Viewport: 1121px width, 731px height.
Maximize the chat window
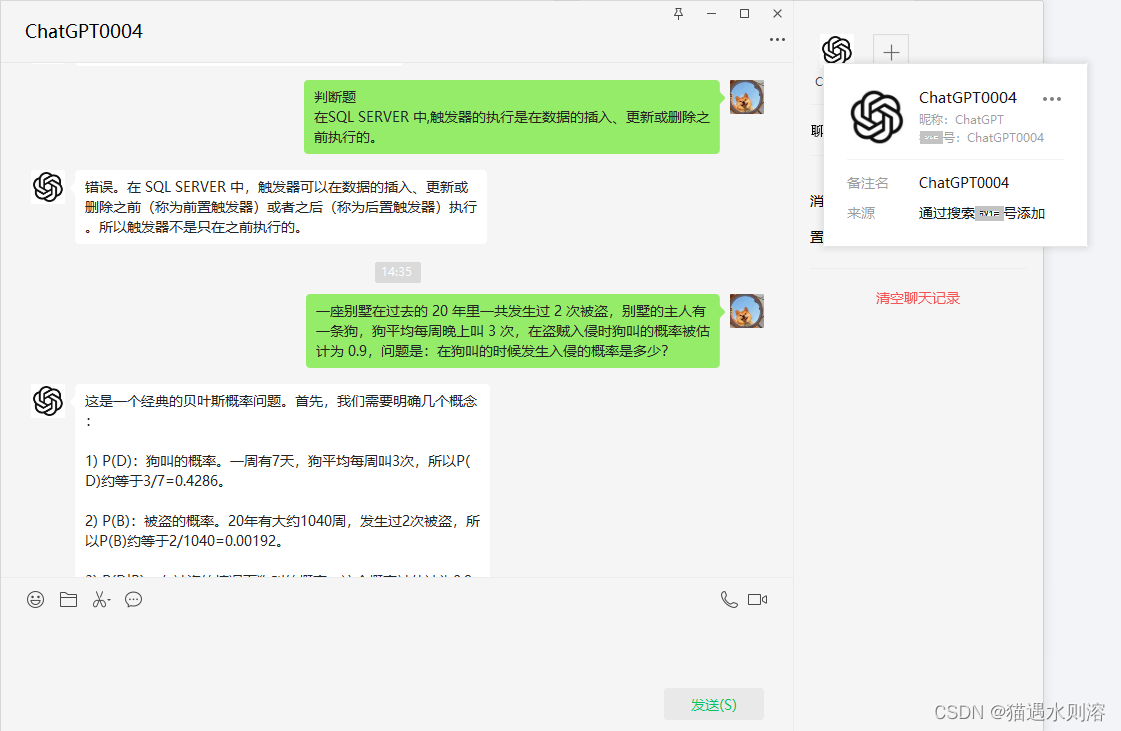(744, 14)
